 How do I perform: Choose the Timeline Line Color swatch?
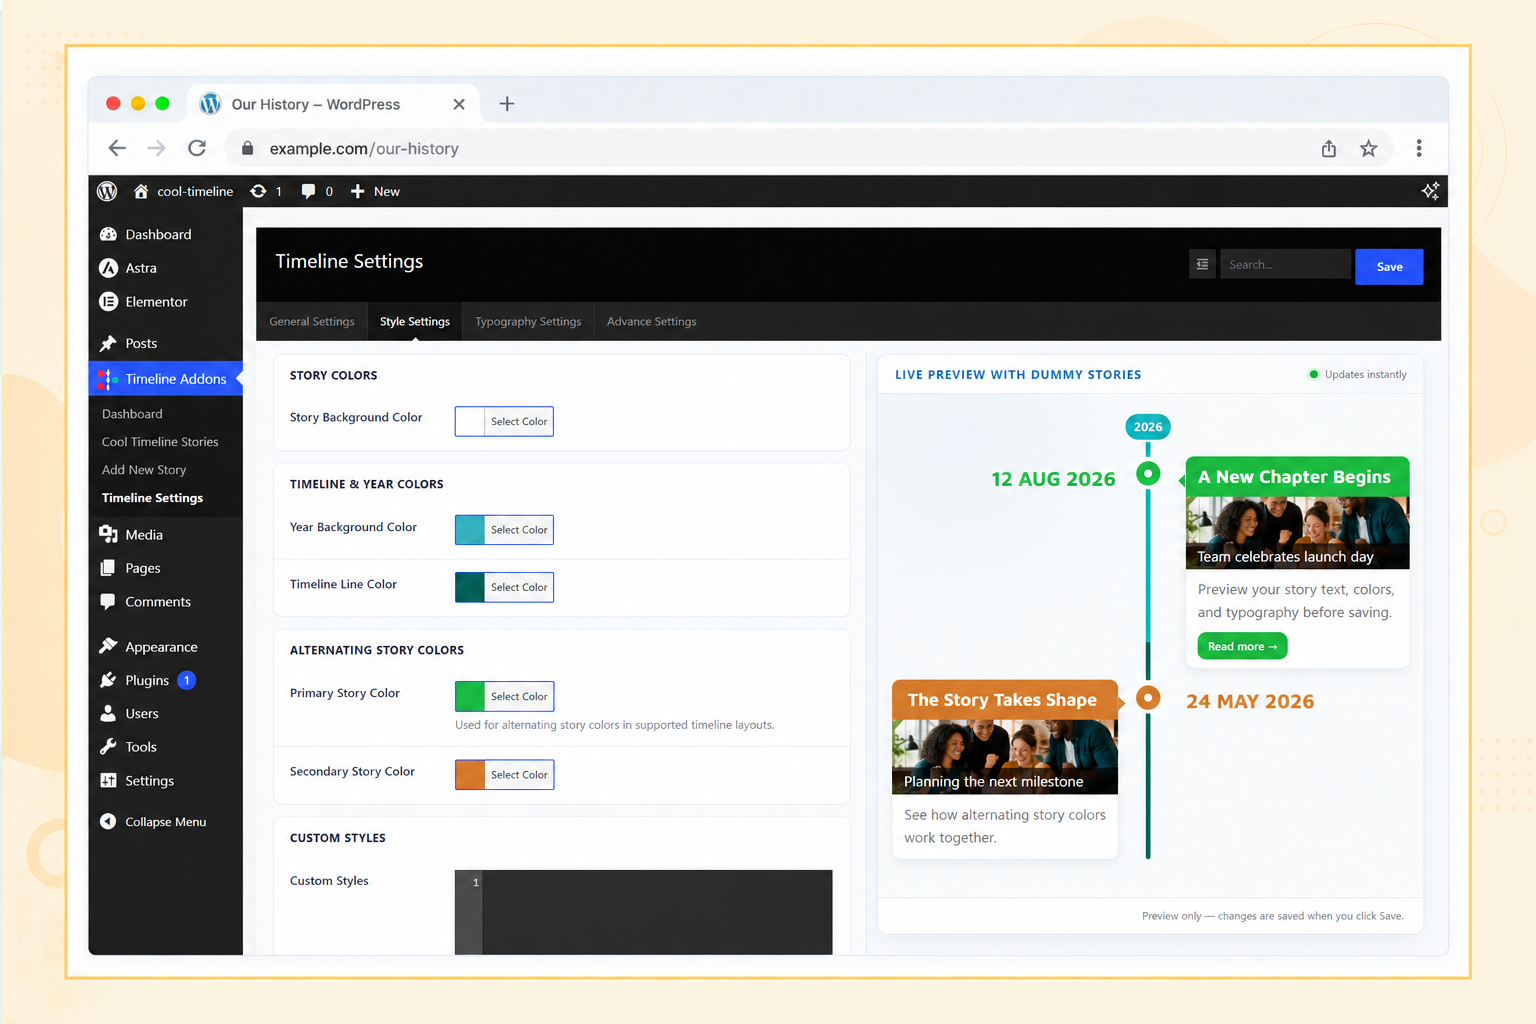tap(470, 587)
